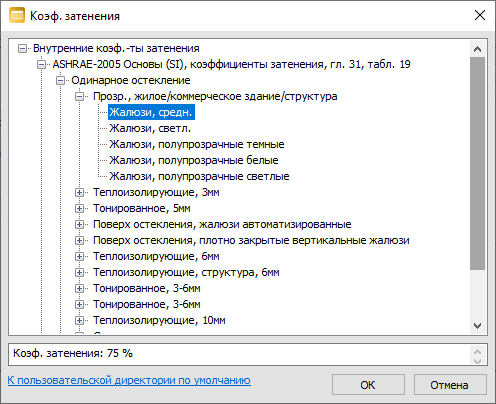Image resolution: width=496 pixels, height=404 pixels.
Task: Expand the Тонированное, 5мм node
Action: click(x=79, y=208)
